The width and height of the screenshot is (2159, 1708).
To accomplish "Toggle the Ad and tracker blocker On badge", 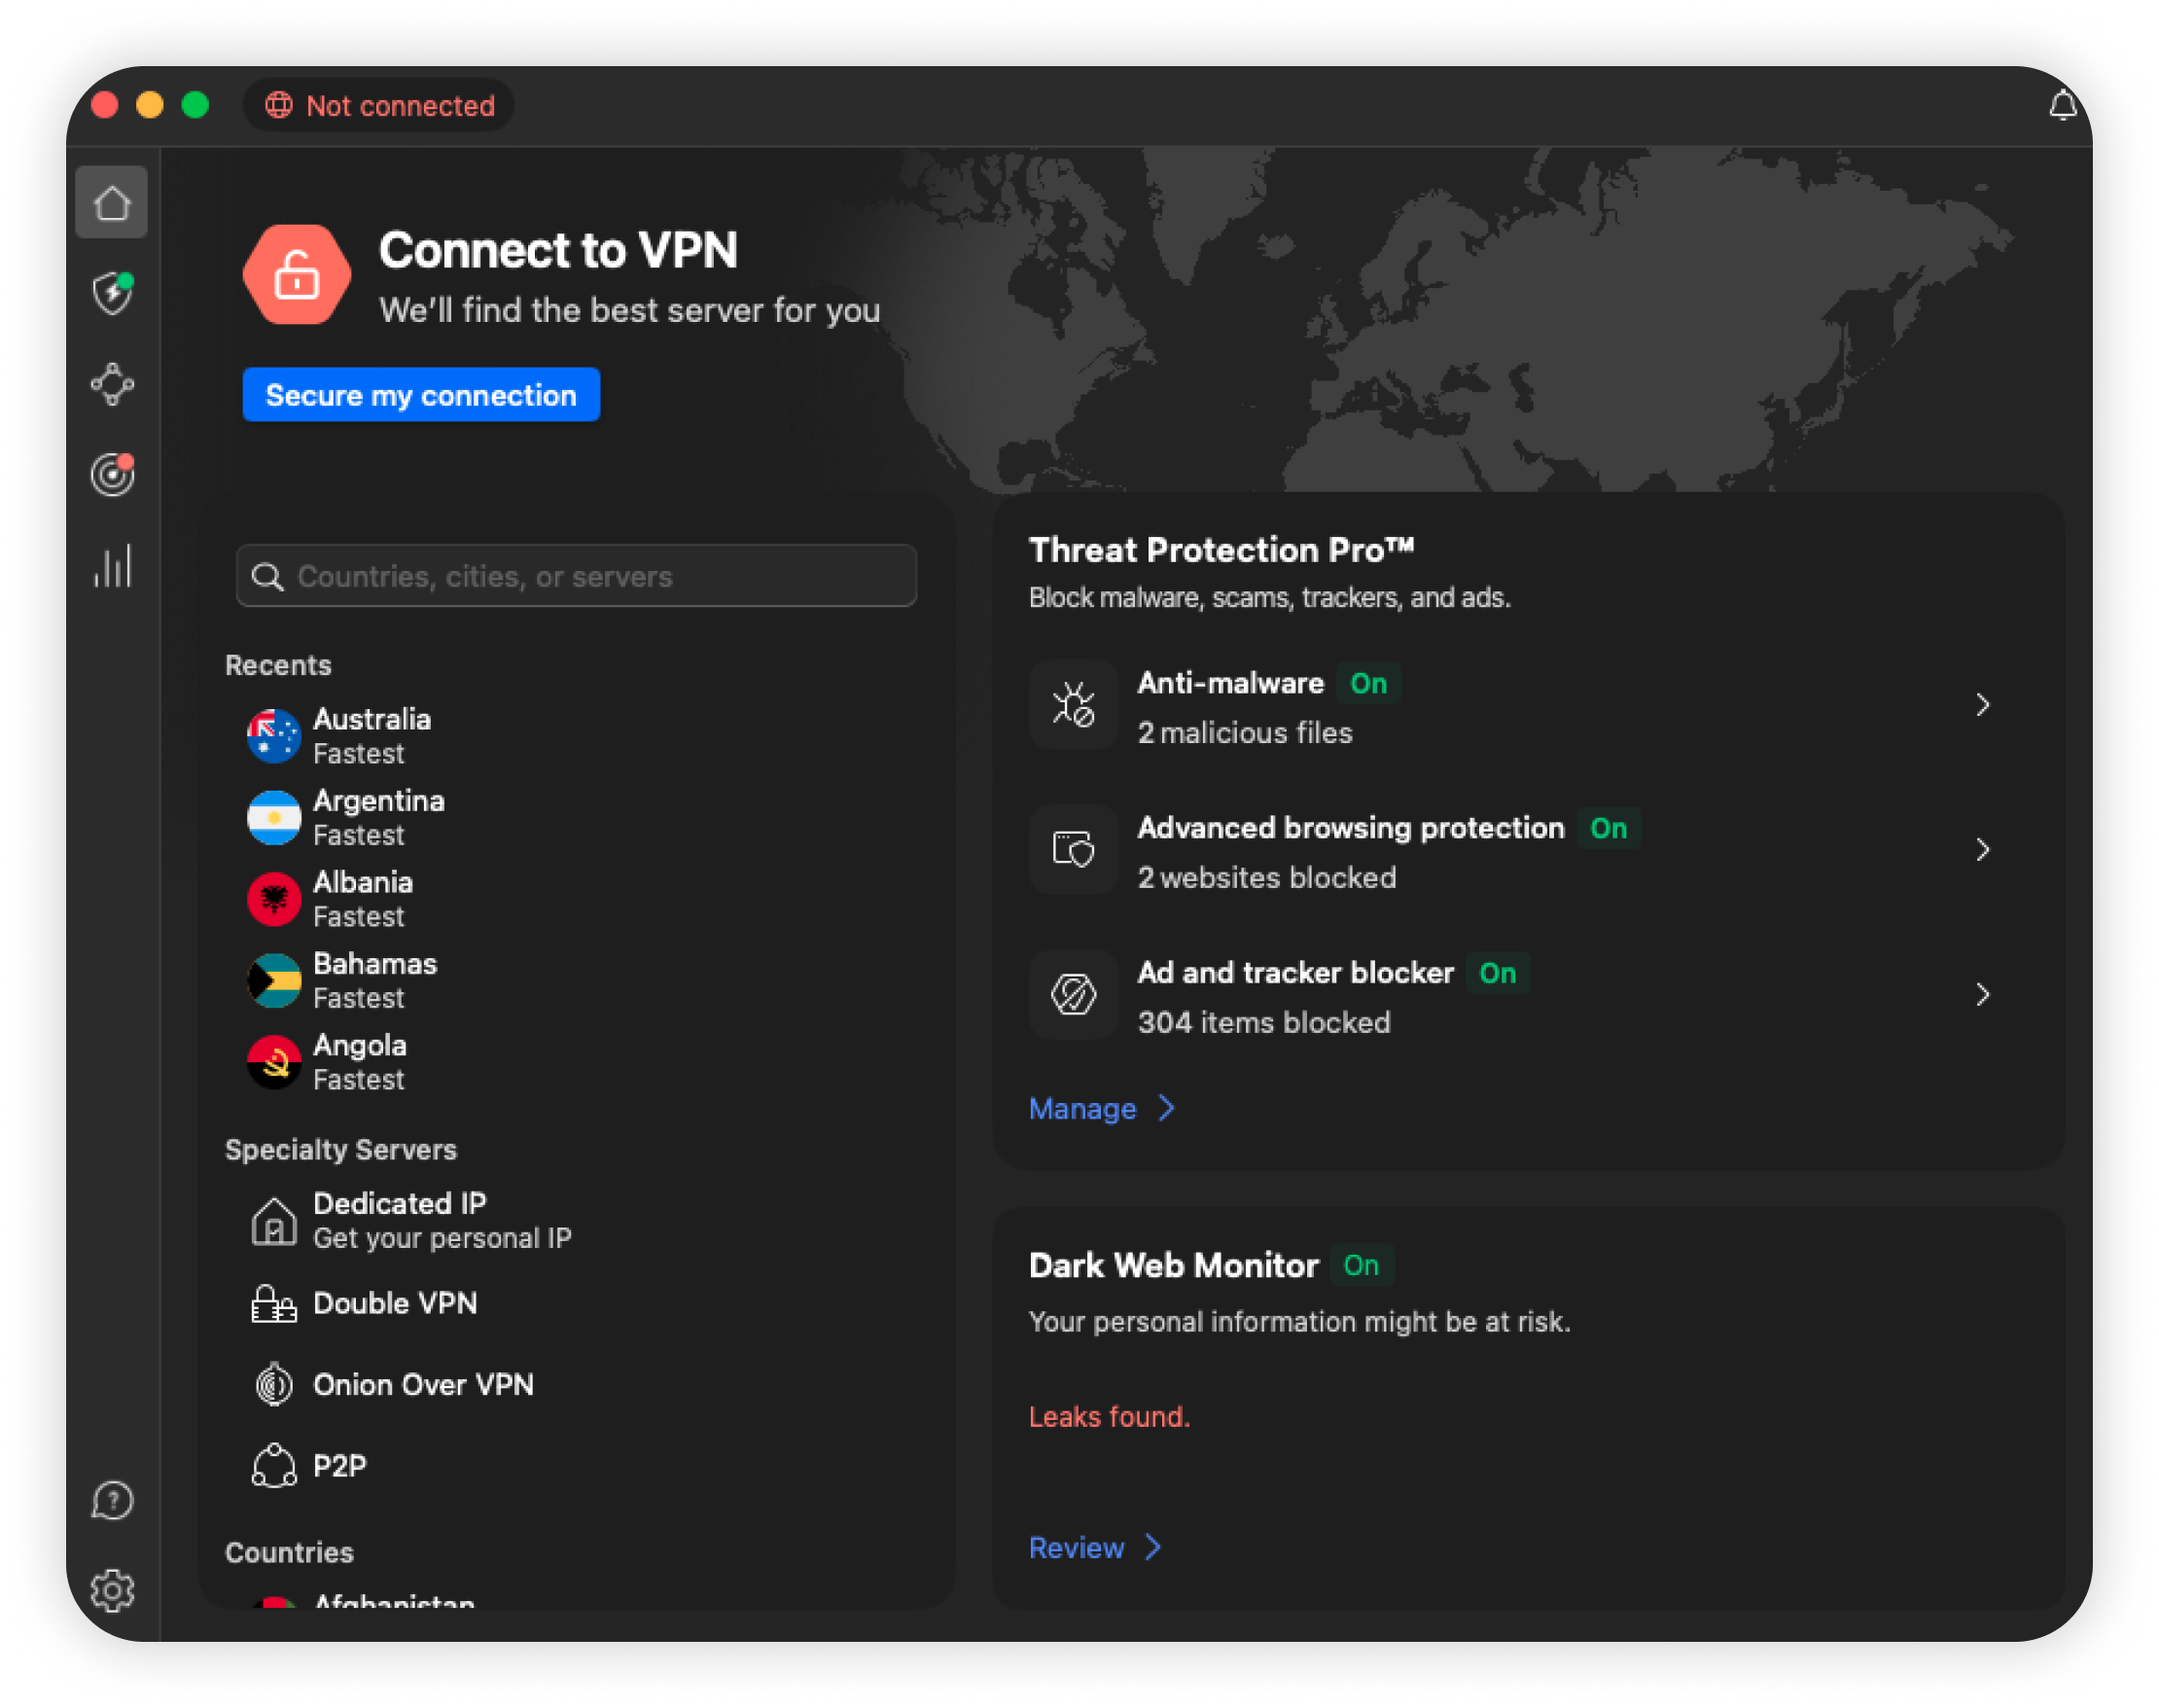I will pyautogui.click(x=1496, y=974).
